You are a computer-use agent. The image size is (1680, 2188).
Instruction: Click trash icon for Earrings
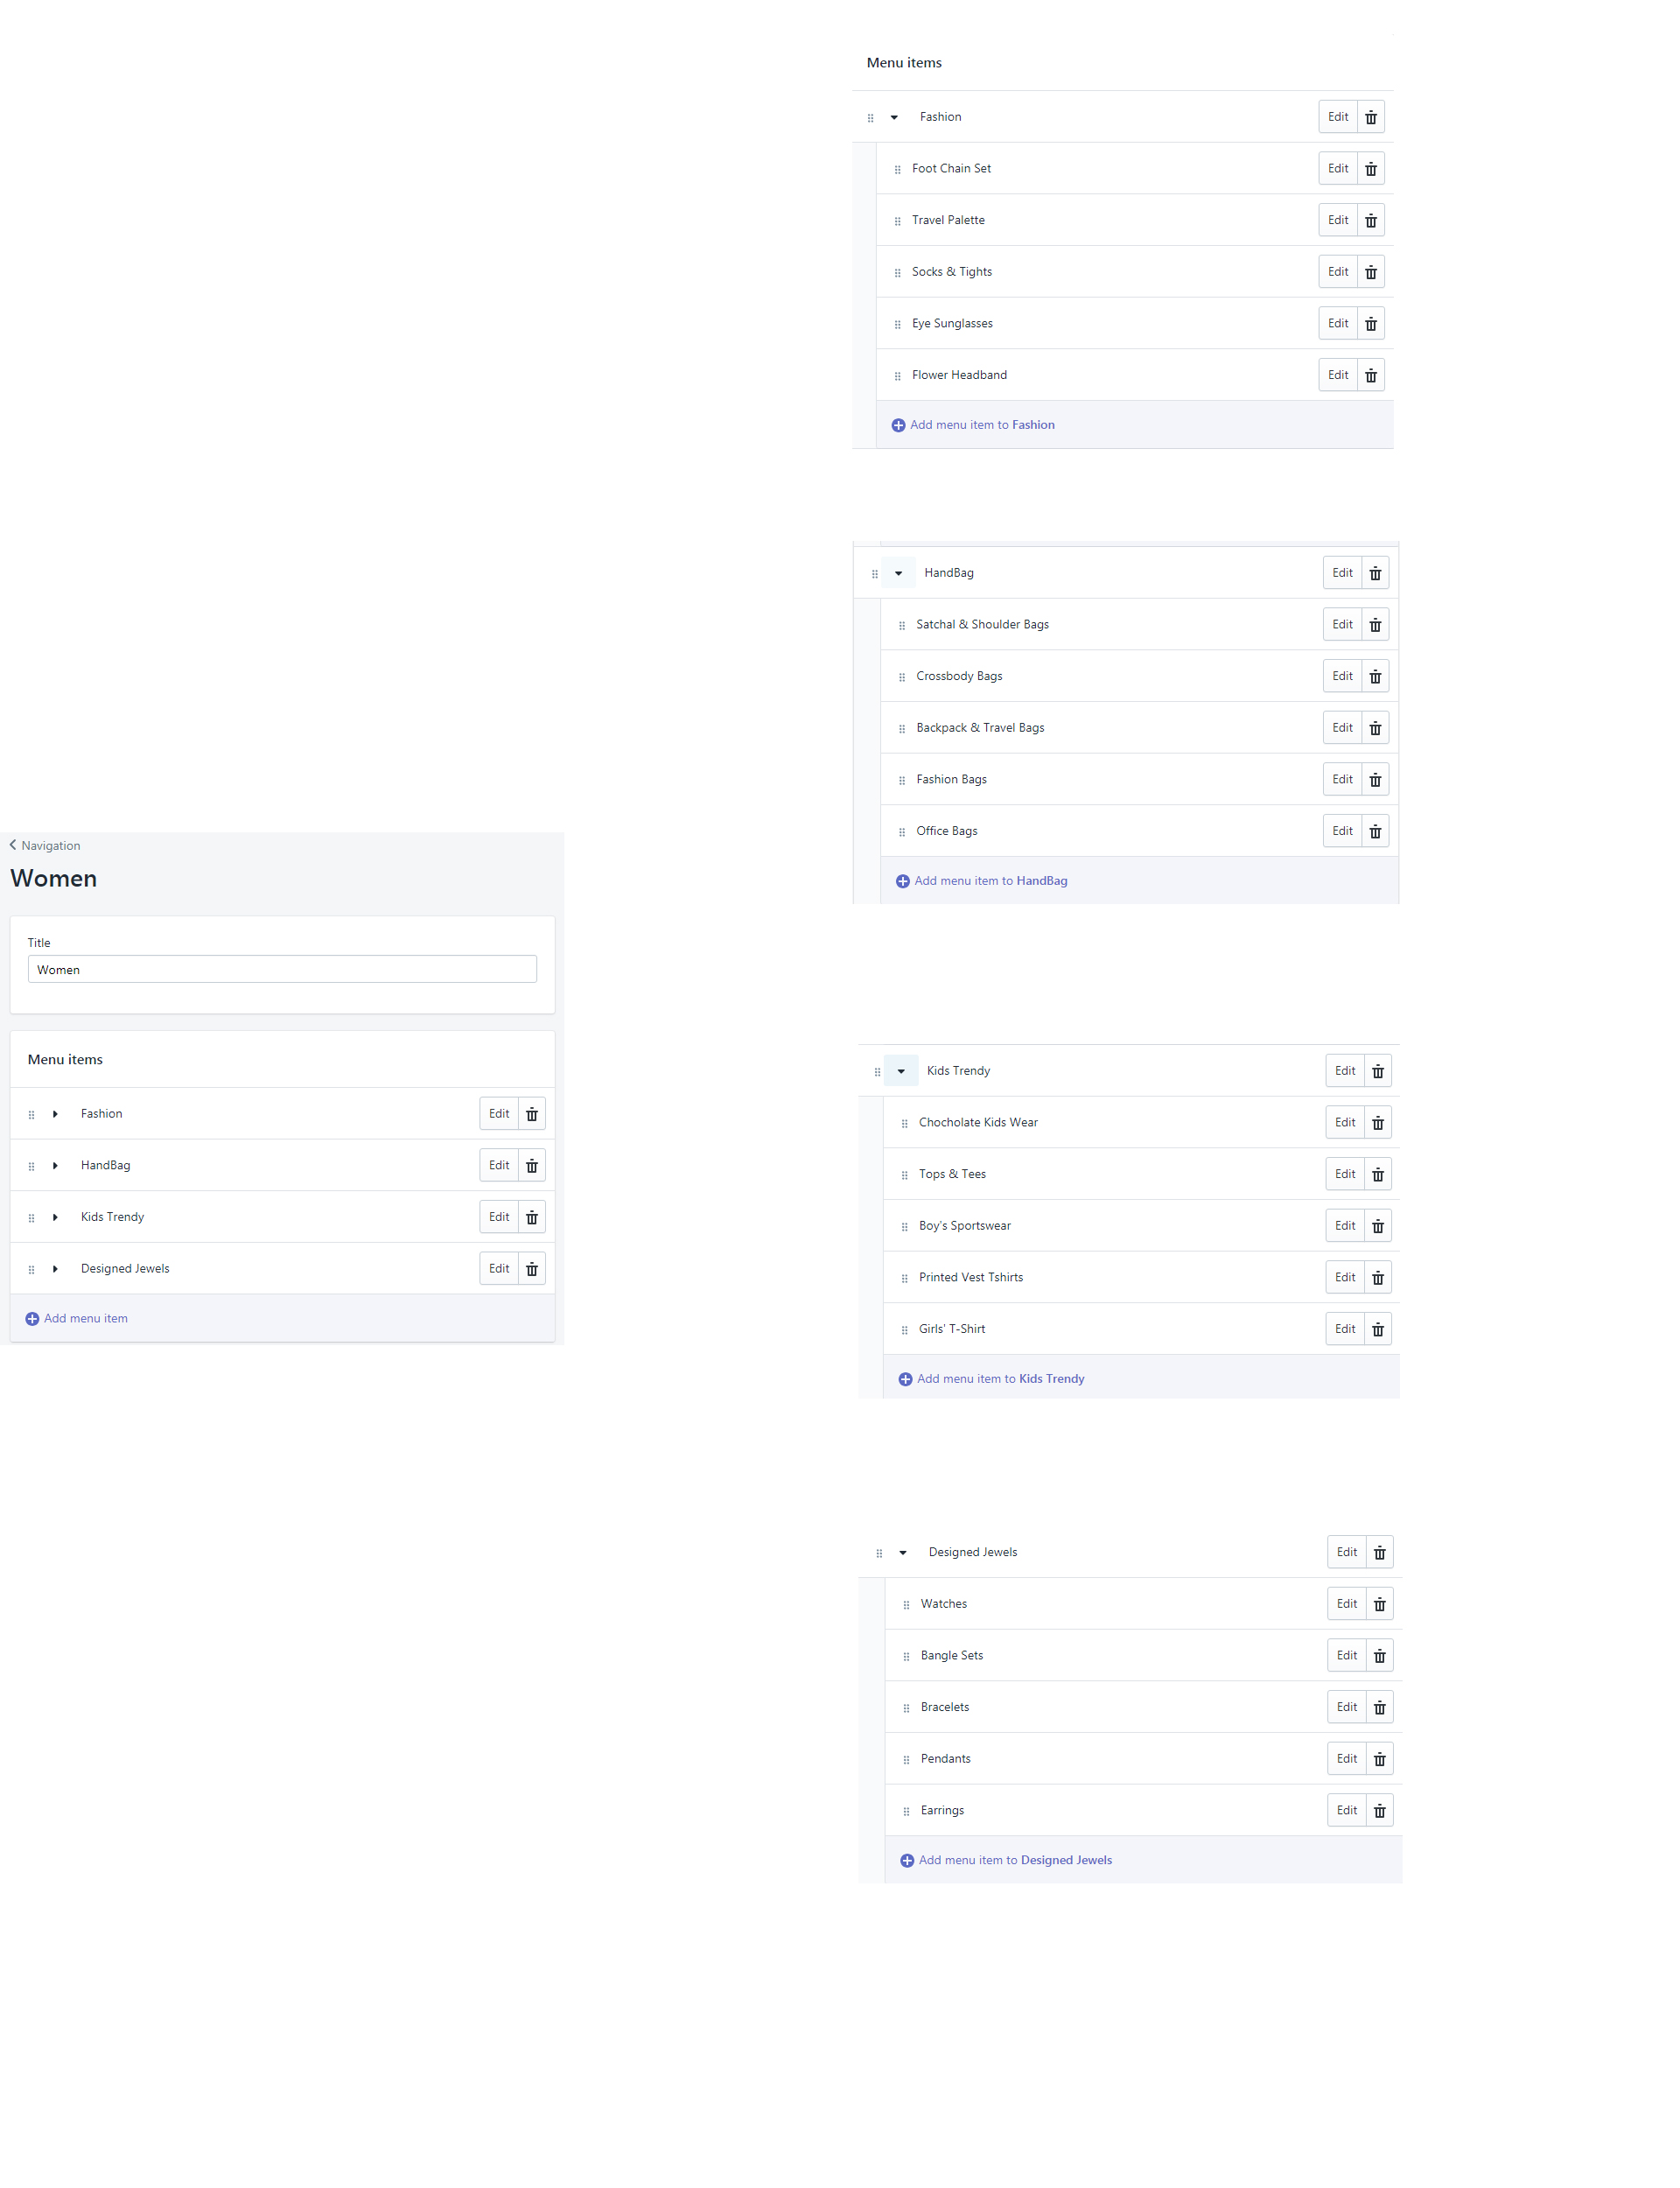point(1379,1811)
